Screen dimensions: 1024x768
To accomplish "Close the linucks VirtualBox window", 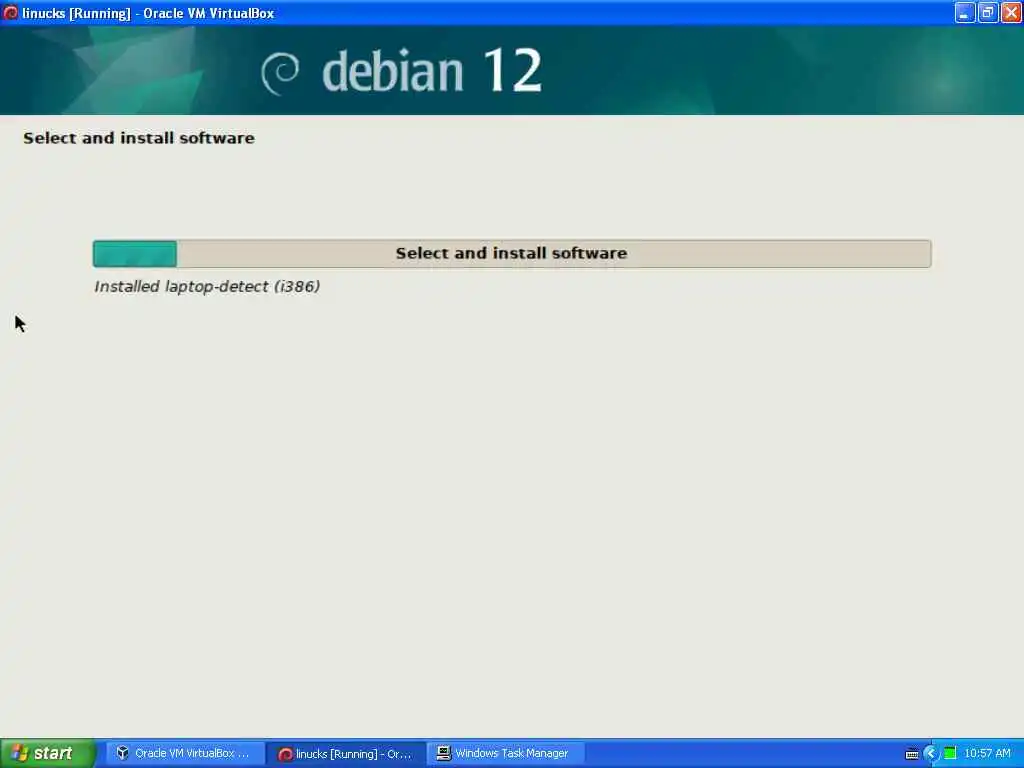I will tap(1011, 12).
